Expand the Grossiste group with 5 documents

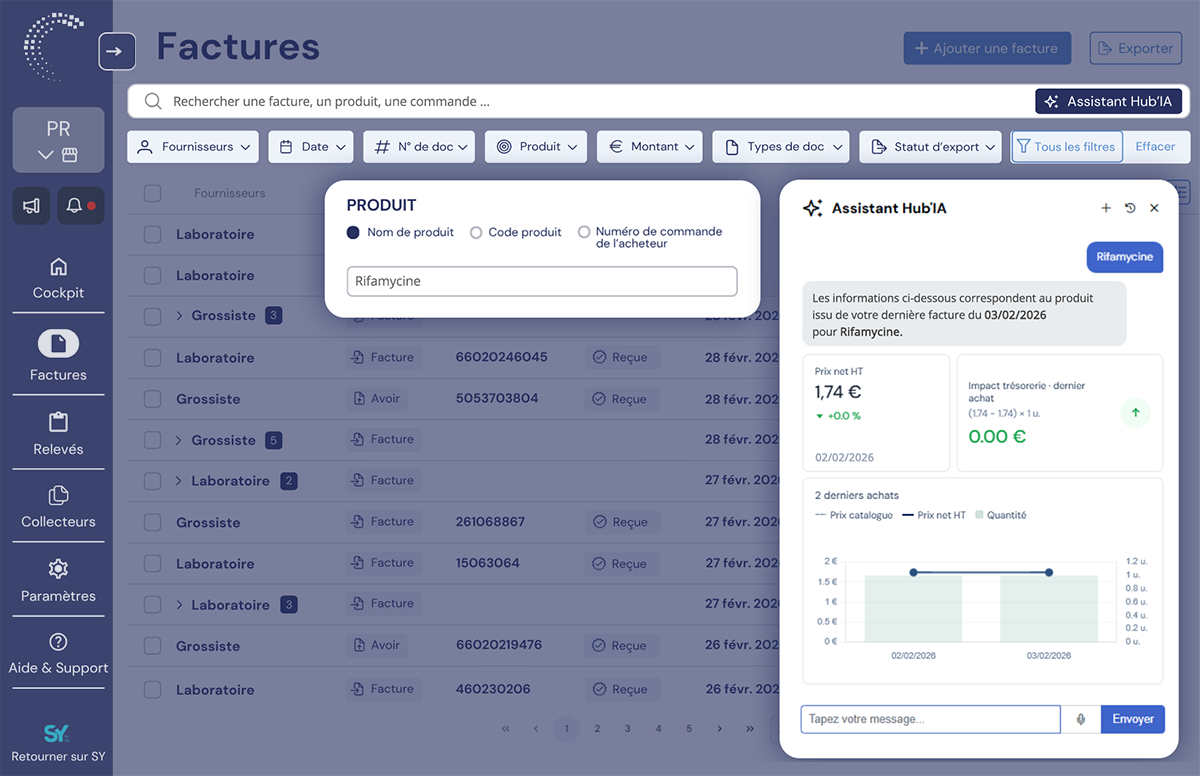[180, 440]
